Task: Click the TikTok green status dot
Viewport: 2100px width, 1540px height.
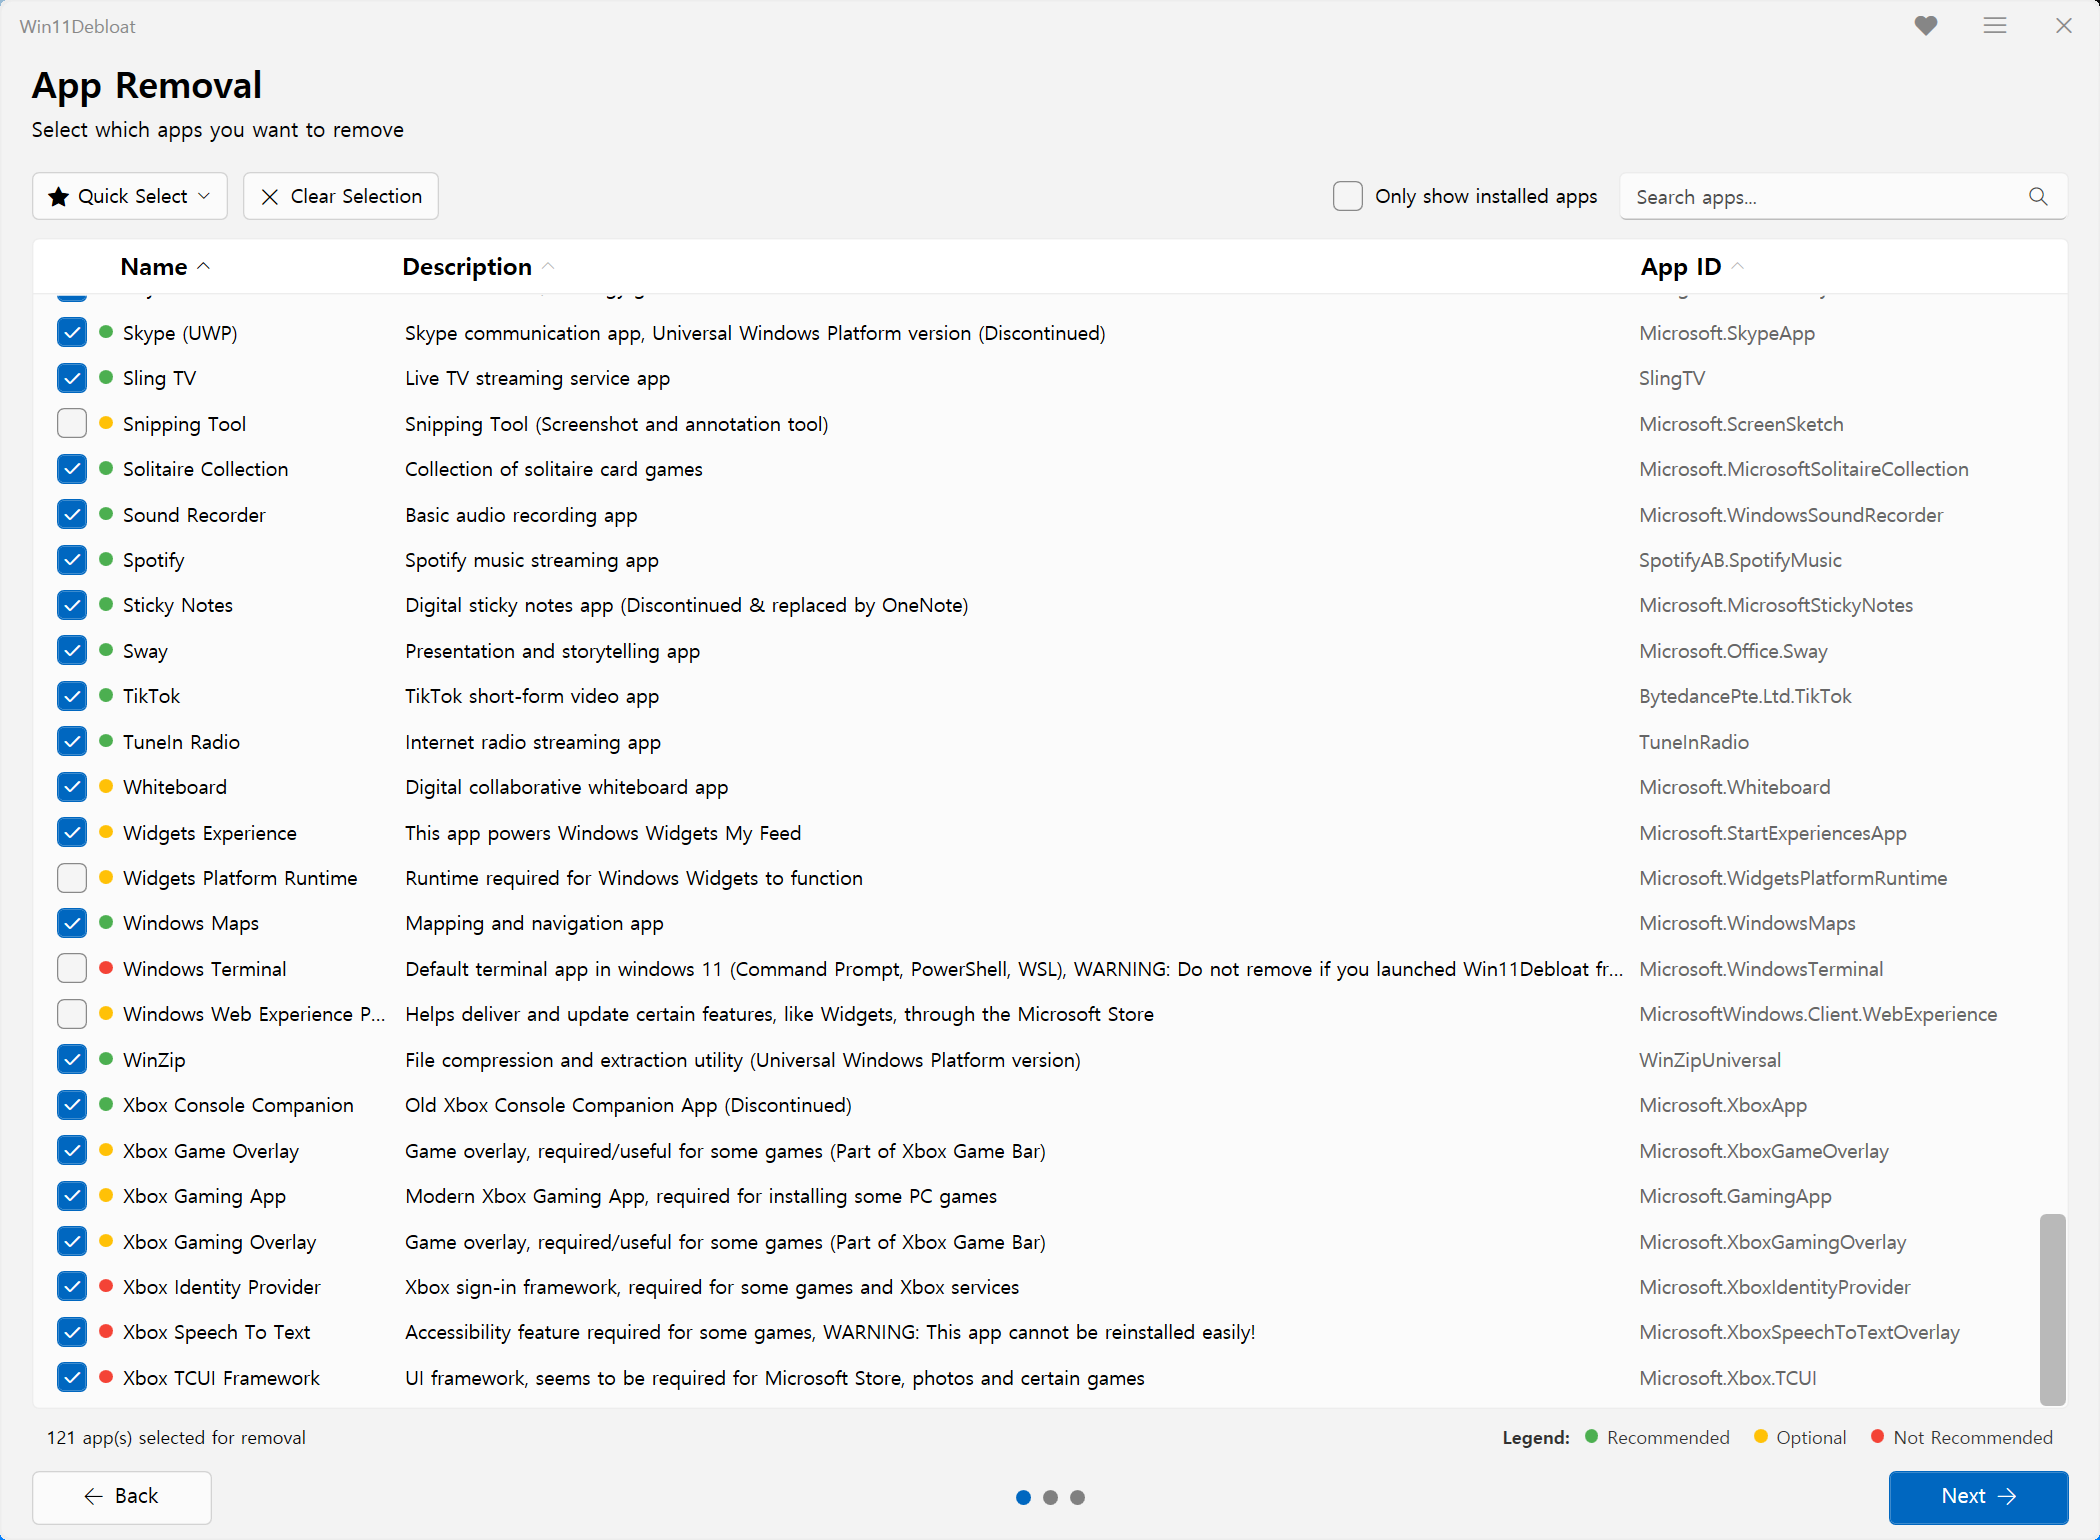Action: [x=106, y=695]
